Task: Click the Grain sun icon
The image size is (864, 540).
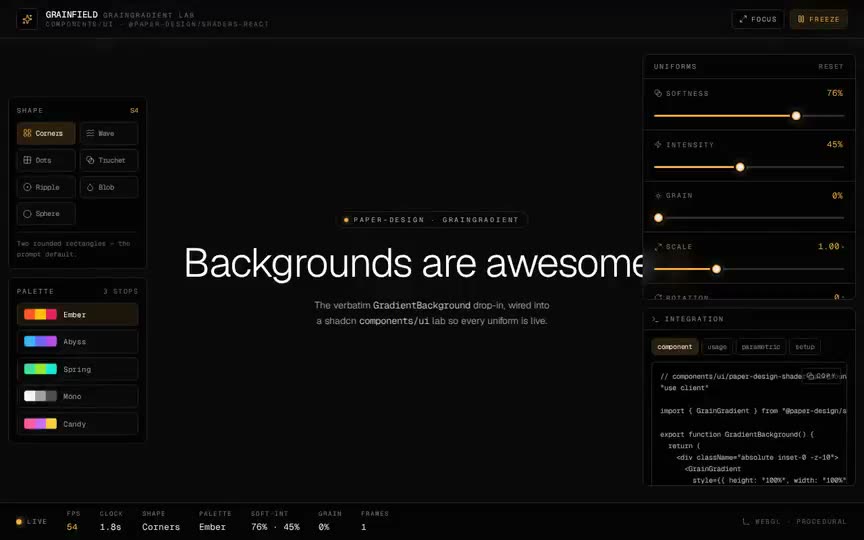Action: coord(658,196)
